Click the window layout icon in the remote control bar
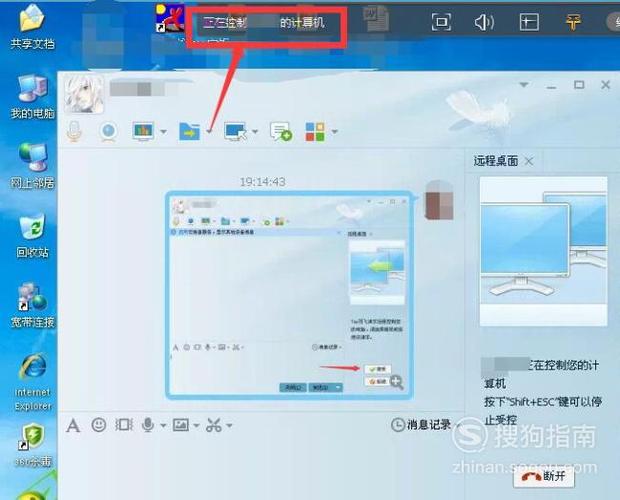The height and width of the screenshot is (500, 620). [x=529, y=22]
